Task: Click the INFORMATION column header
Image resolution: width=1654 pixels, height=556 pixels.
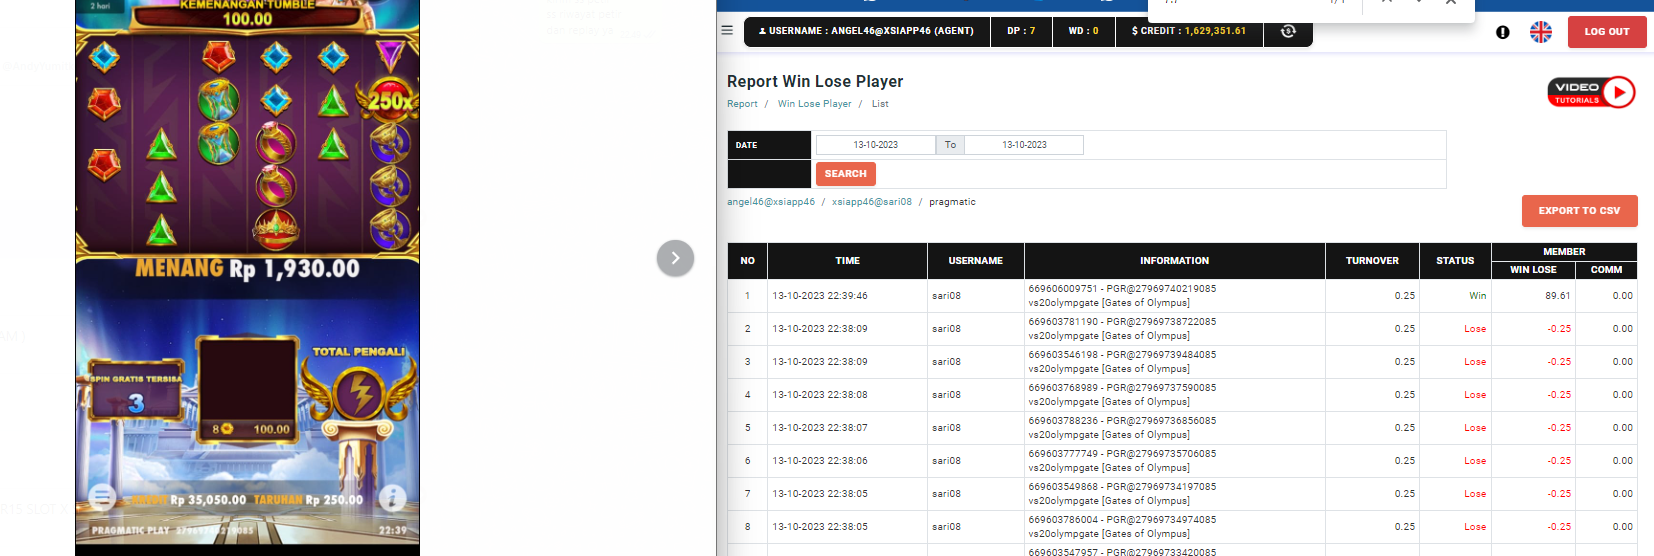Action: tap(1174, 261)
